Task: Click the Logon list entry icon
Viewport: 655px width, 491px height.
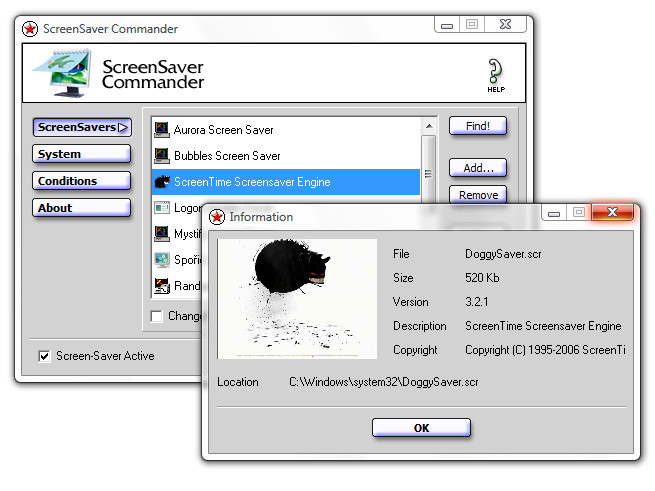Action: click(162, 208)
